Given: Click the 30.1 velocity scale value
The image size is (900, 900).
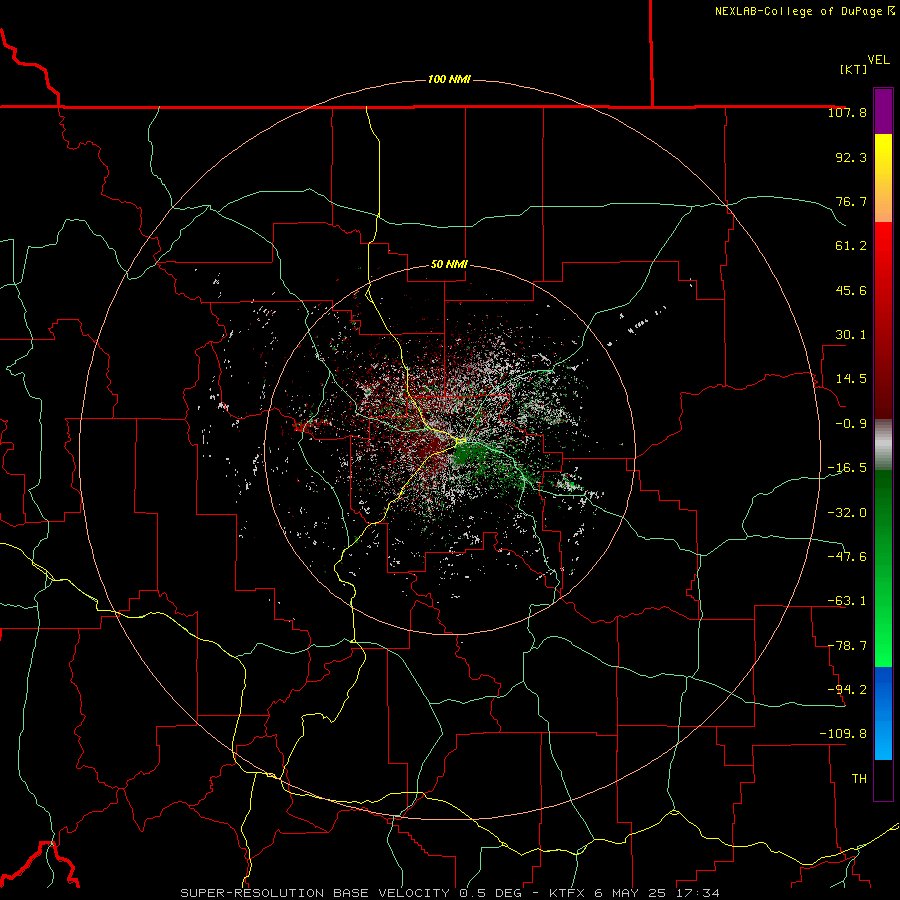Looking at the screenshot, I should pyautogui.click(x=851, y=335).
